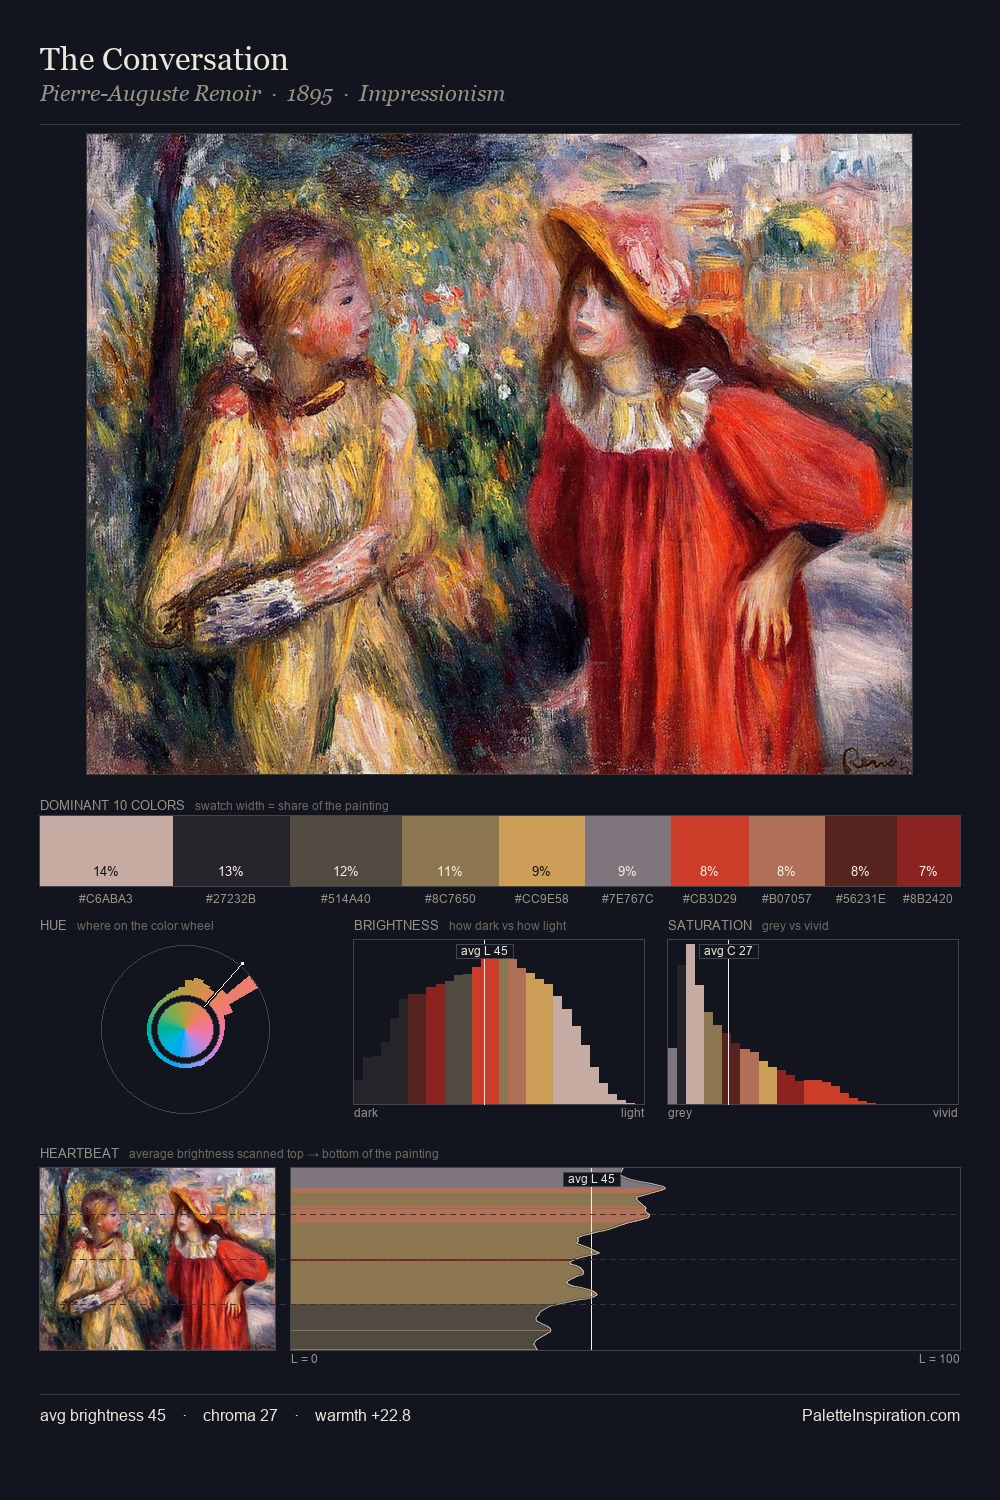The height and width of the screenshot is (1500, 1000).
Task: Click the '#7E767C' hex code text
Action: click(627, 899)
